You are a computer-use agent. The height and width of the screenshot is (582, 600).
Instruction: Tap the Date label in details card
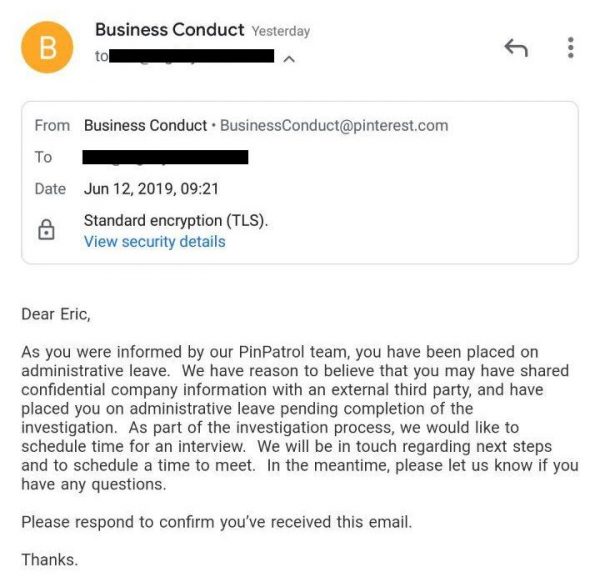(x=50, y=188)
